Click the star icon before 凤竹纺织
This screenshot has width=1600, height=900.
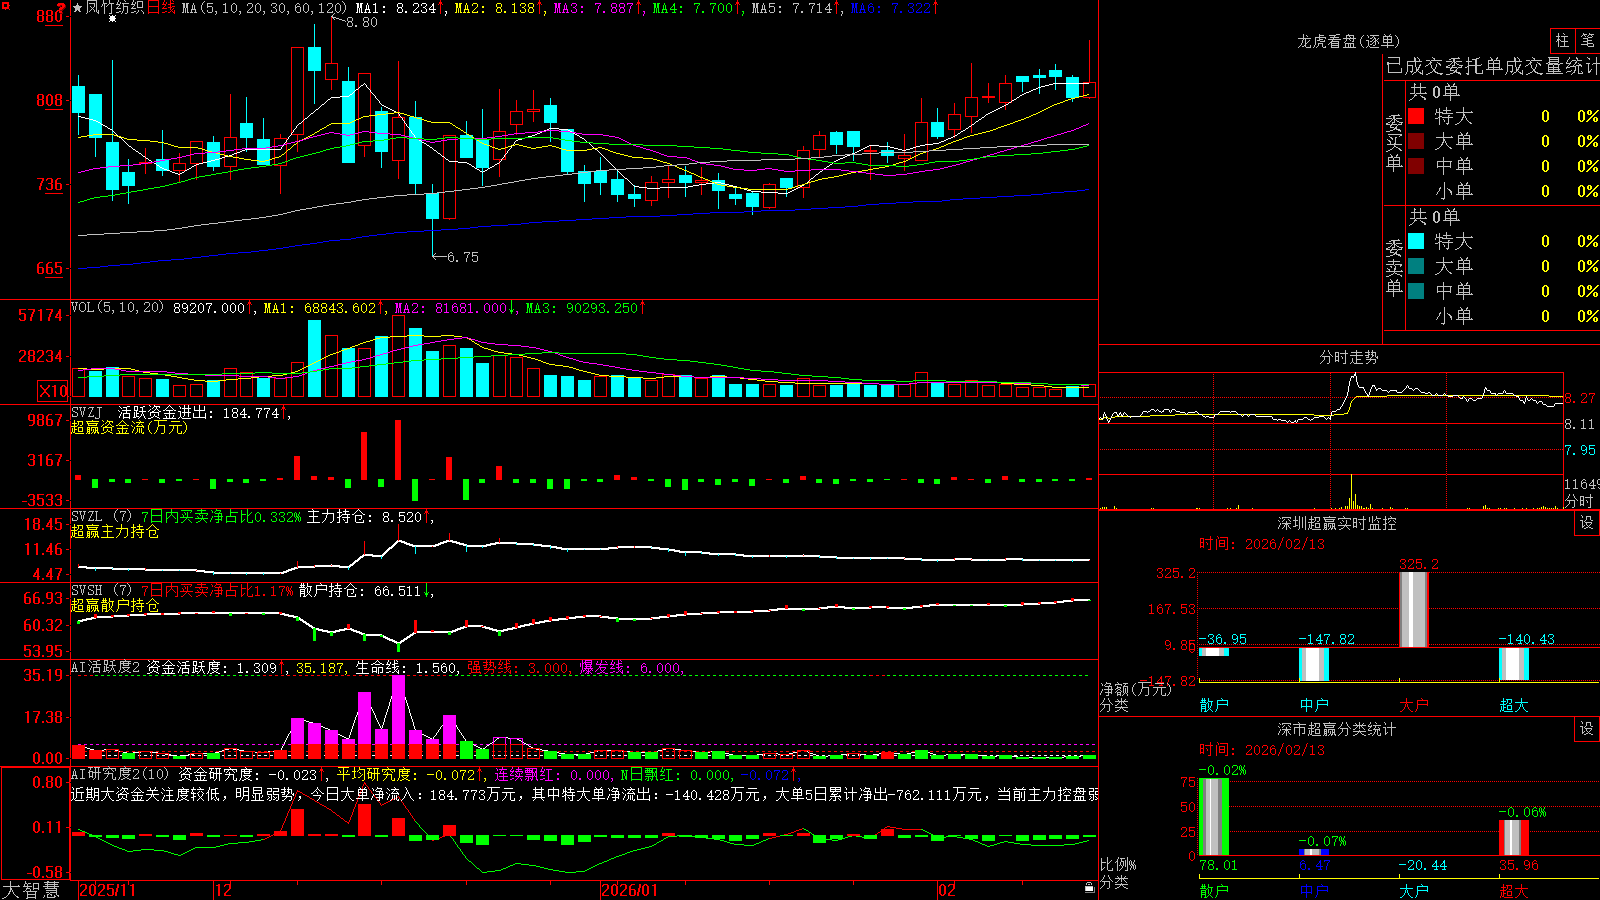[x=78, y=8]
